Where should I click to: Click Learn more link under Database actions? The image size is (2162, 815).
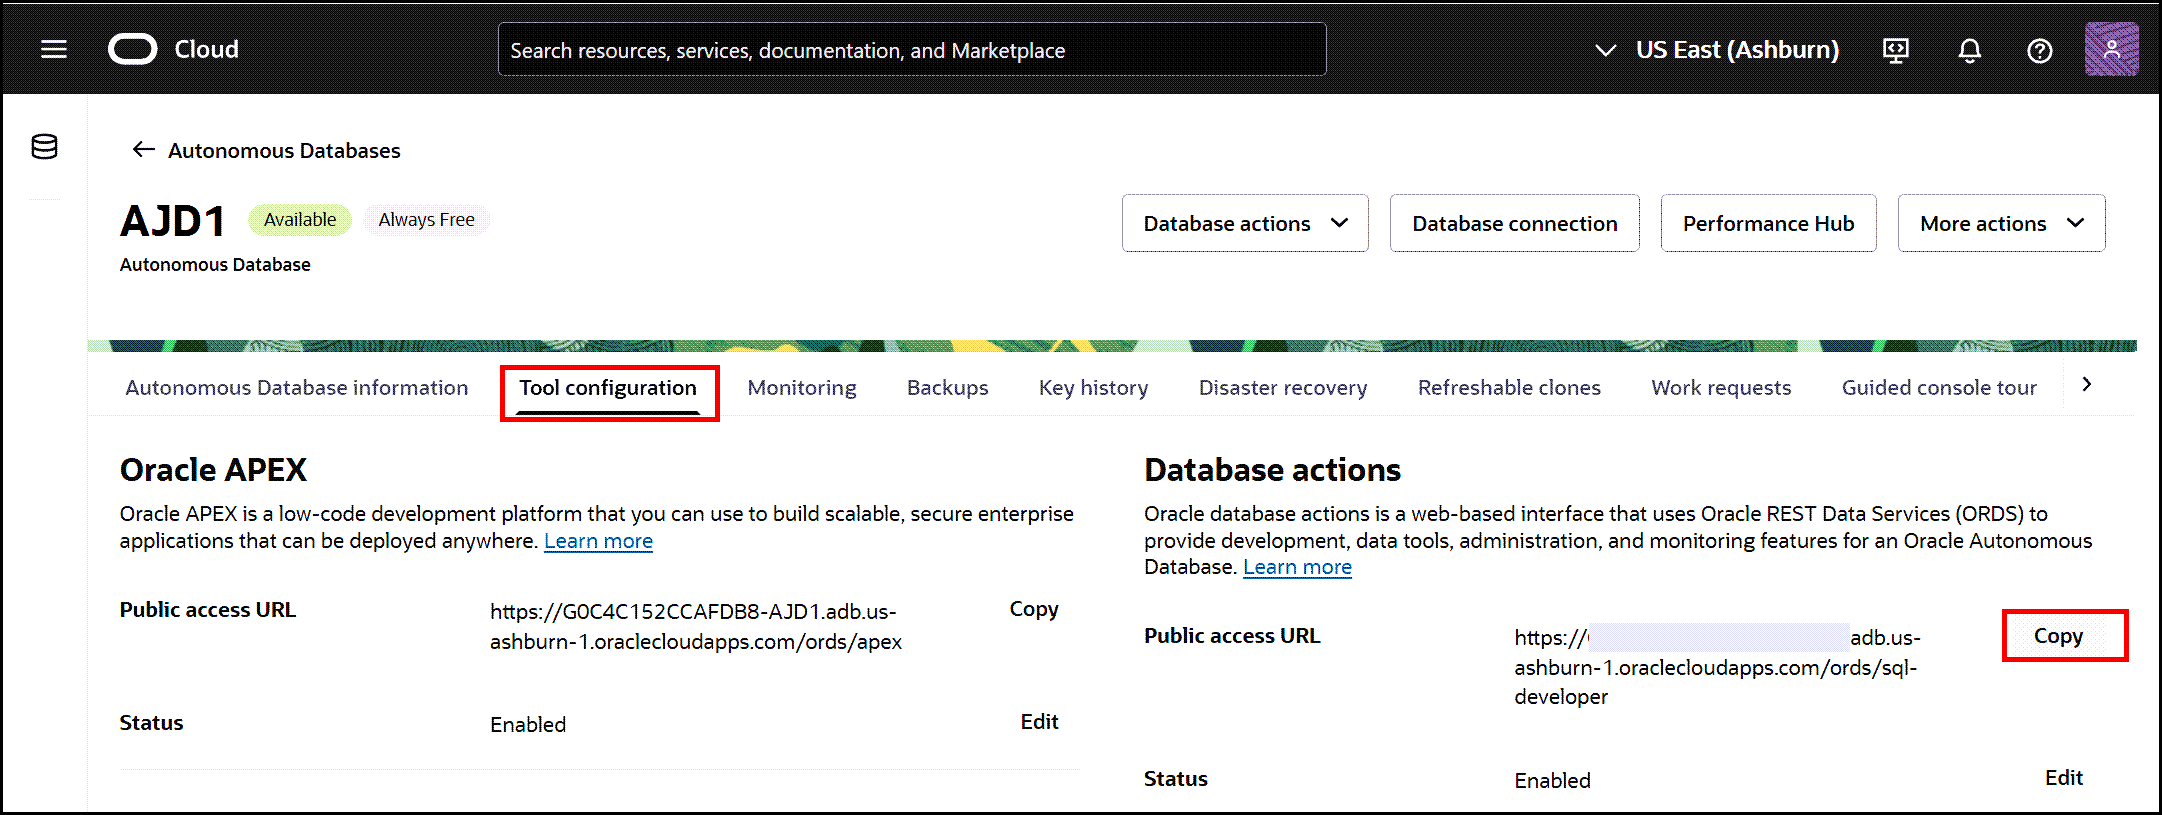tap(1297, 567)
